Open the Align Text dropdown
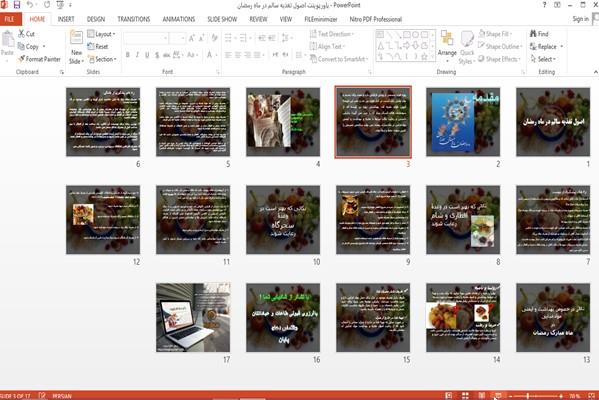The image size is (599, 400). click(x=327, y=47)
